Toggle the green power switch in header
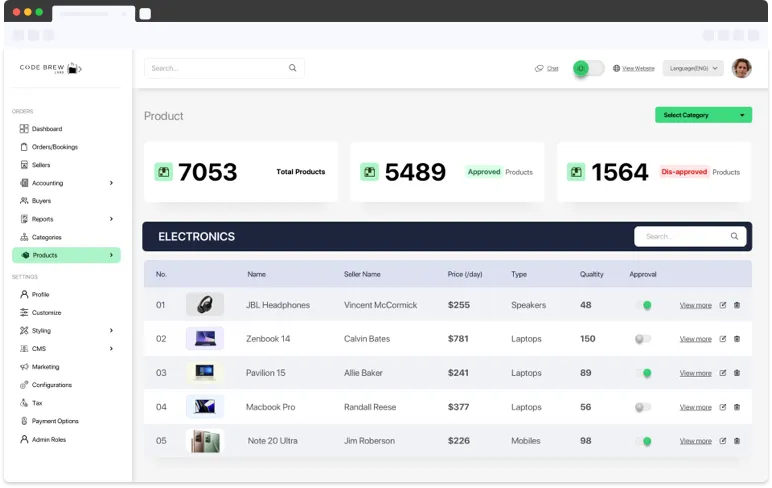Screen dimensions: 772x488 [x=588, y=68]
